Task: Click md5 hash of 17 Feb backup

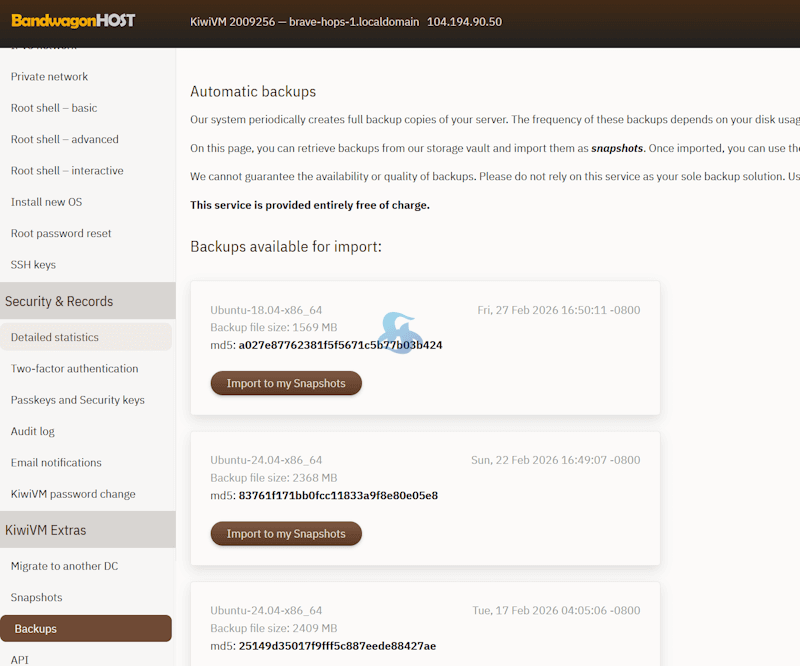Action: tap(337, 646)
